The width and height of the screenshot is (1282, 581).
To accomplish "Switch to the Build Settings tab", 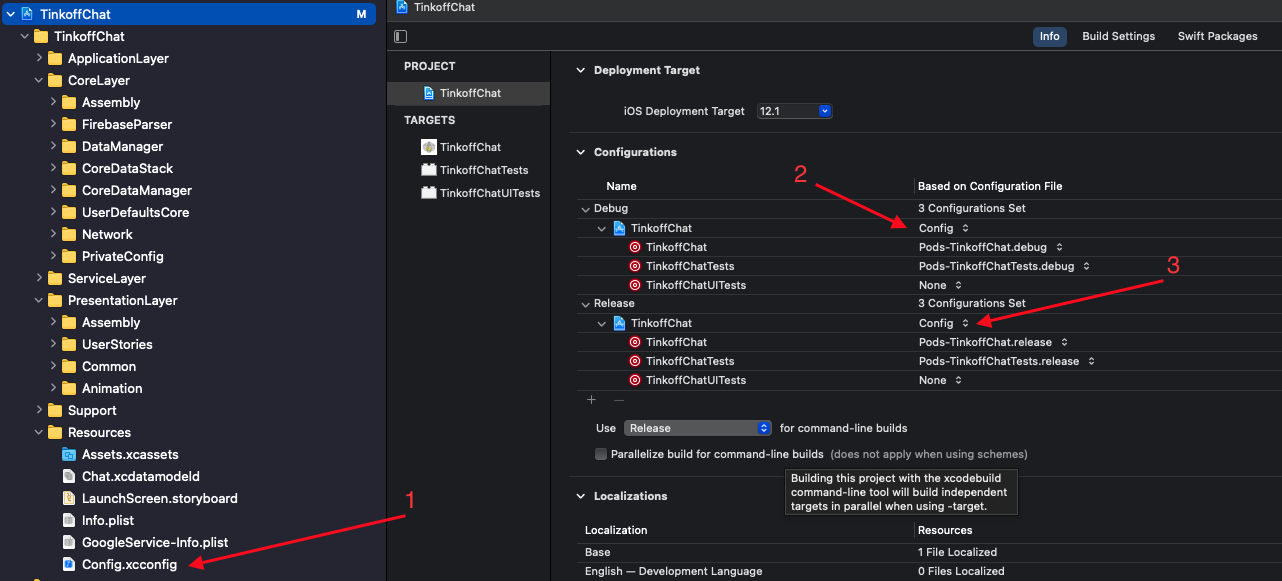I will click(1118, 36).
